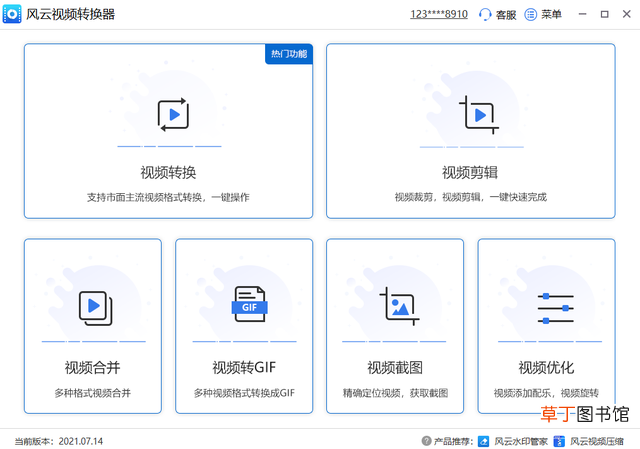Click the 当前版本: 2021.07.14 text
The width and height of the screenshot is (640, 449).
pyautogui.click(x=59, y=441)
